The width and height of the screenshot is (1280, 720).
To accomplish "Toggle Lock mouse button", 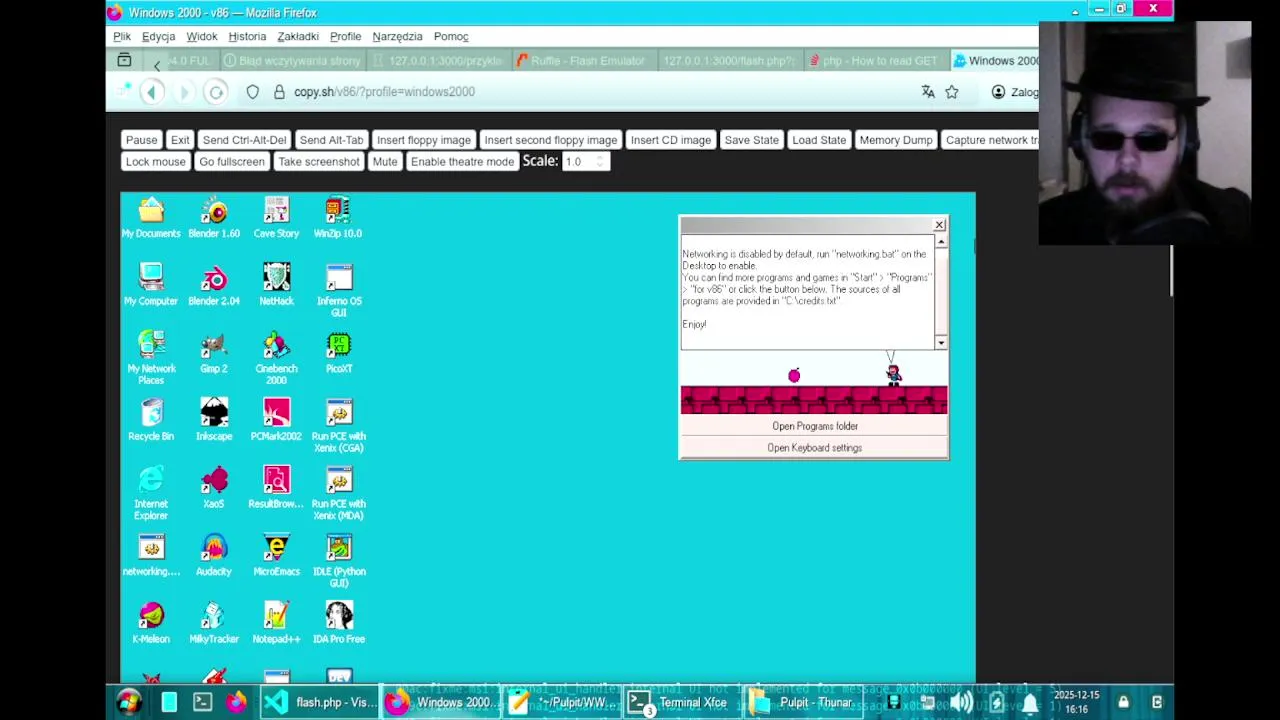I will (x=155, y=162).
